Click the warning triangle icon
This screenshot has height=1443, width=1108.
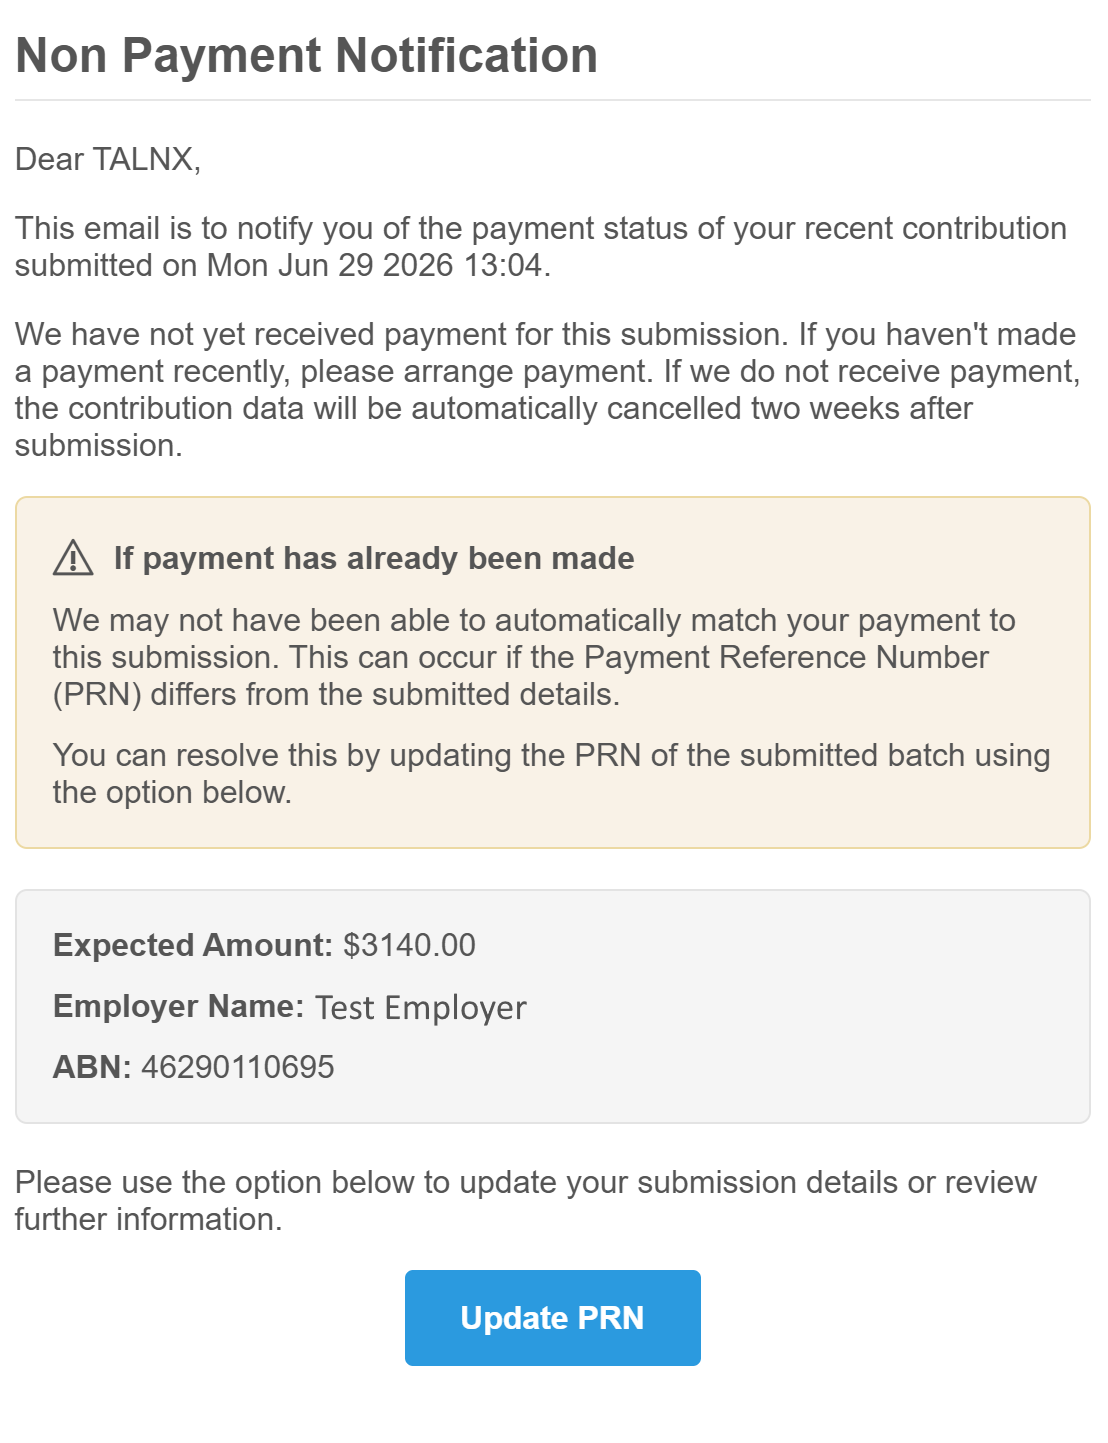click(73, 558)
